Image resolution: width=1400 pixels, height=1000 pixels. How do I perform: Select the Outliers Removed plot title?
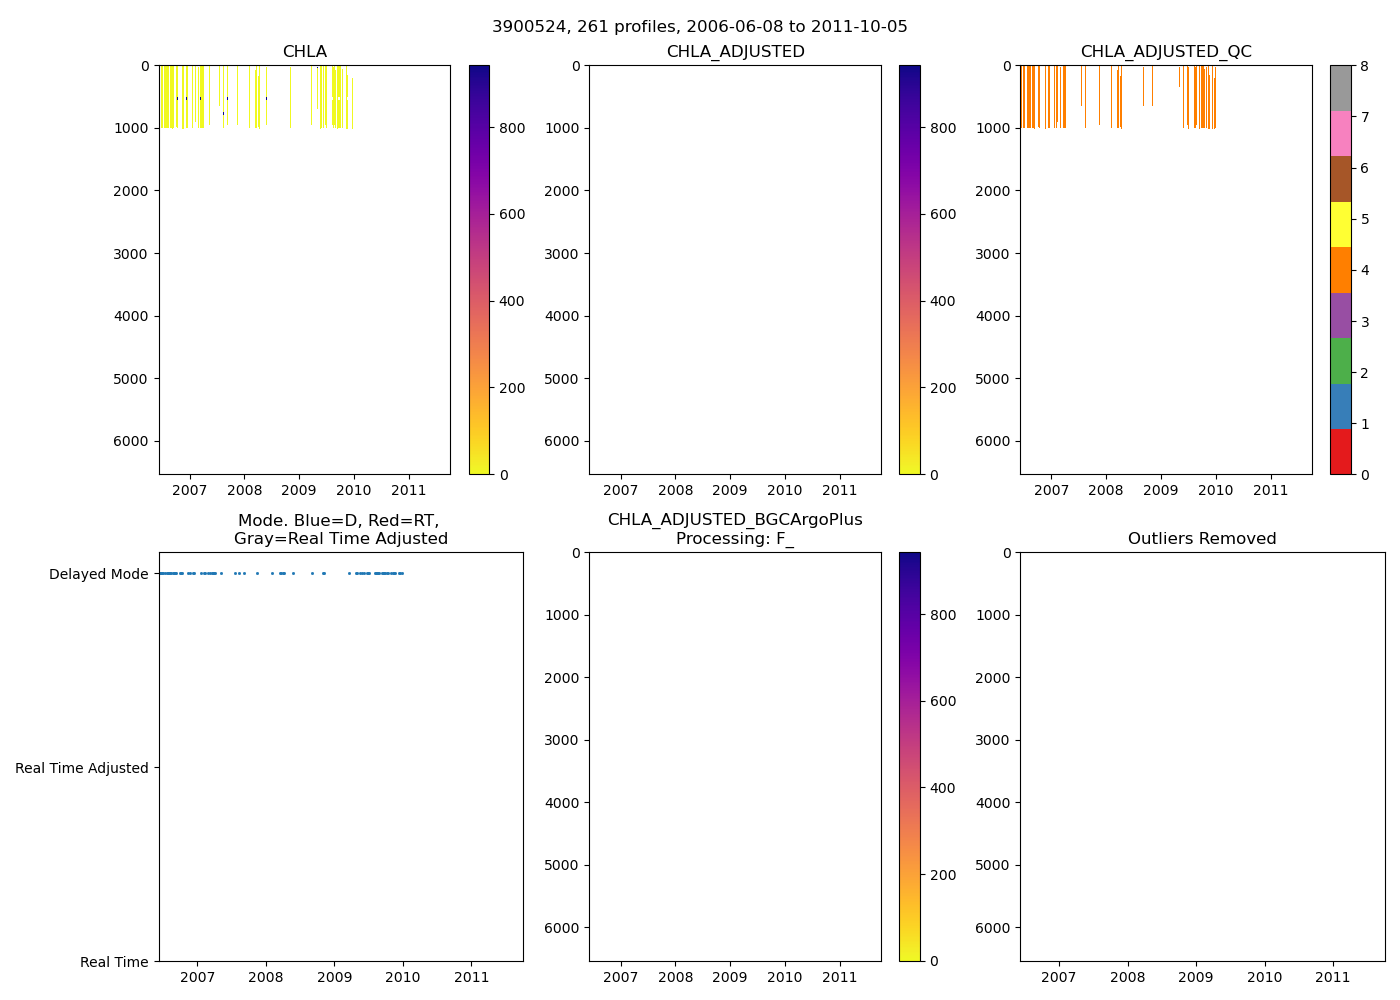coord(1201,539)
